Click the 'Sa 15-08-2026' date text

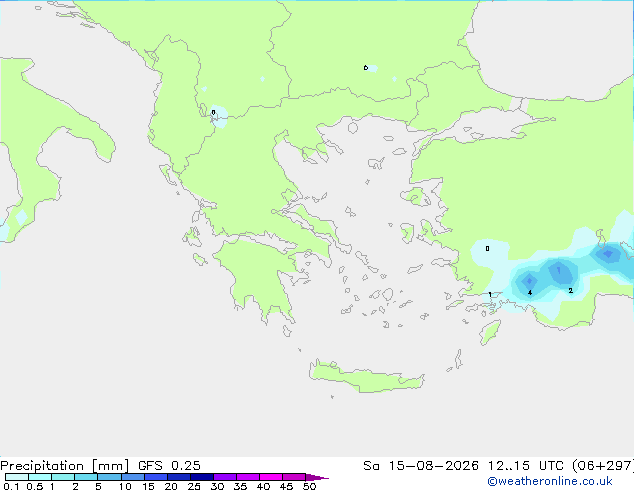[x=421, y=466]
